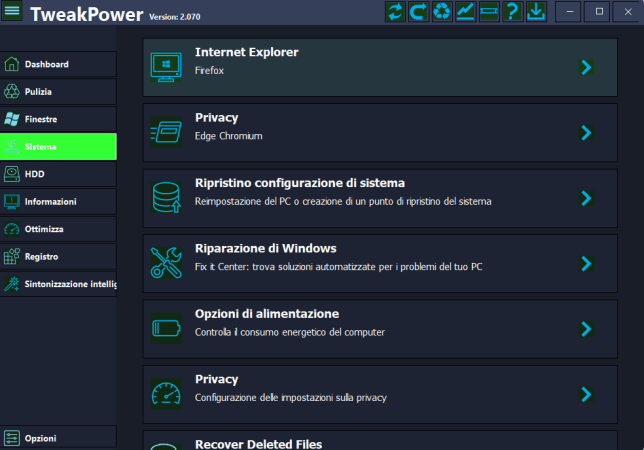Click the redo arrow toolbar icon
Viewport: 644px width, 450px height.
(418, 12)
